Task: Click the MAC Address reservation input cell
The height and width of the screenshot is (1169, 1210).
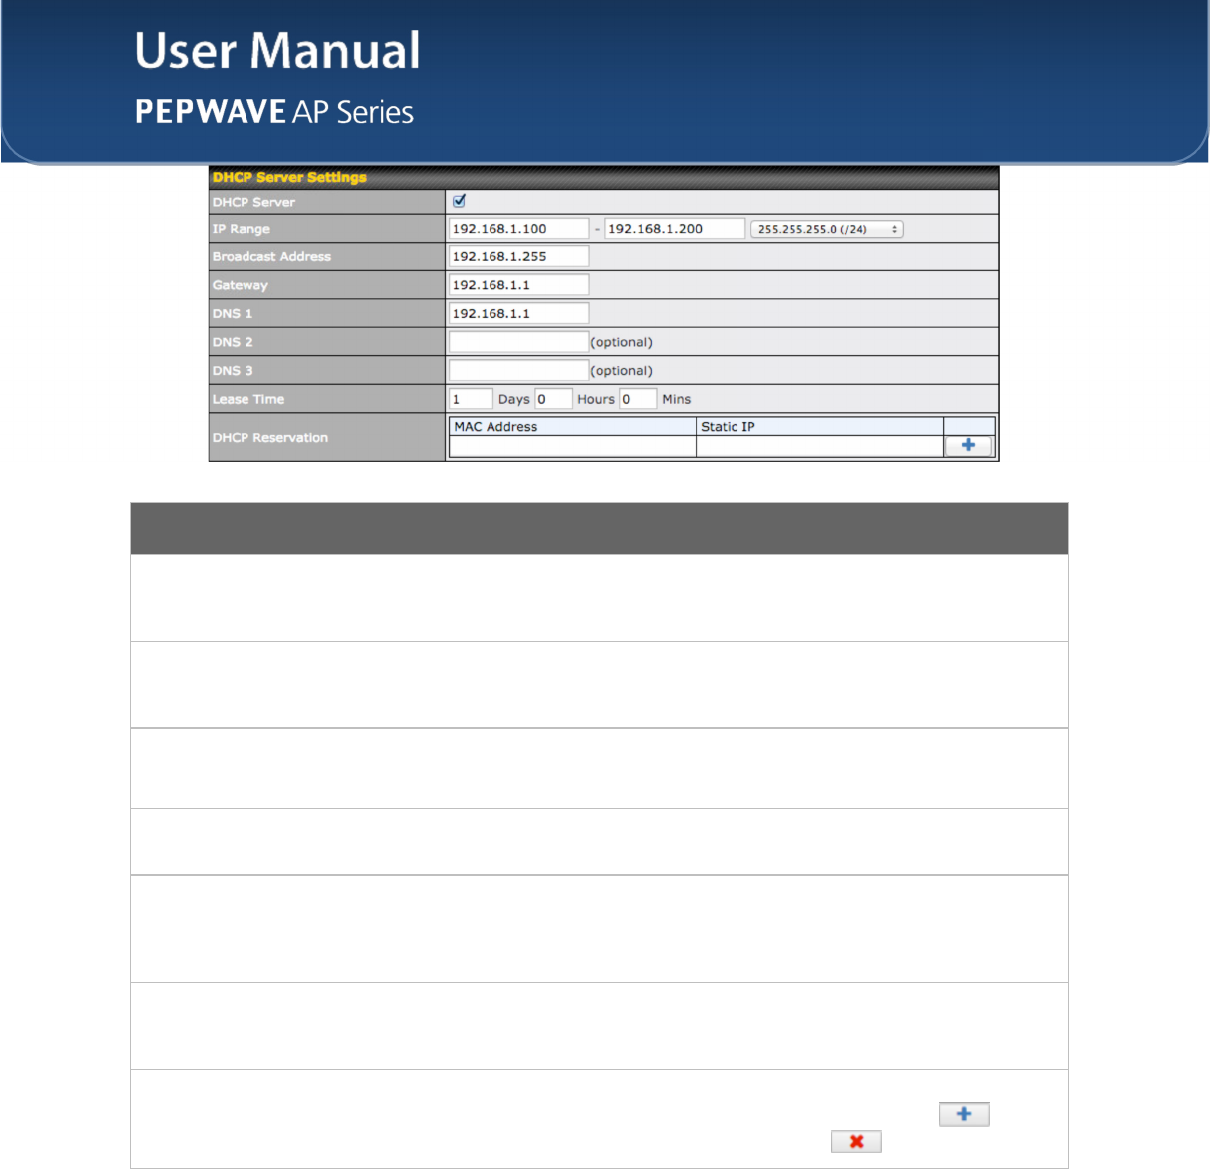Action: click(573, 447)
